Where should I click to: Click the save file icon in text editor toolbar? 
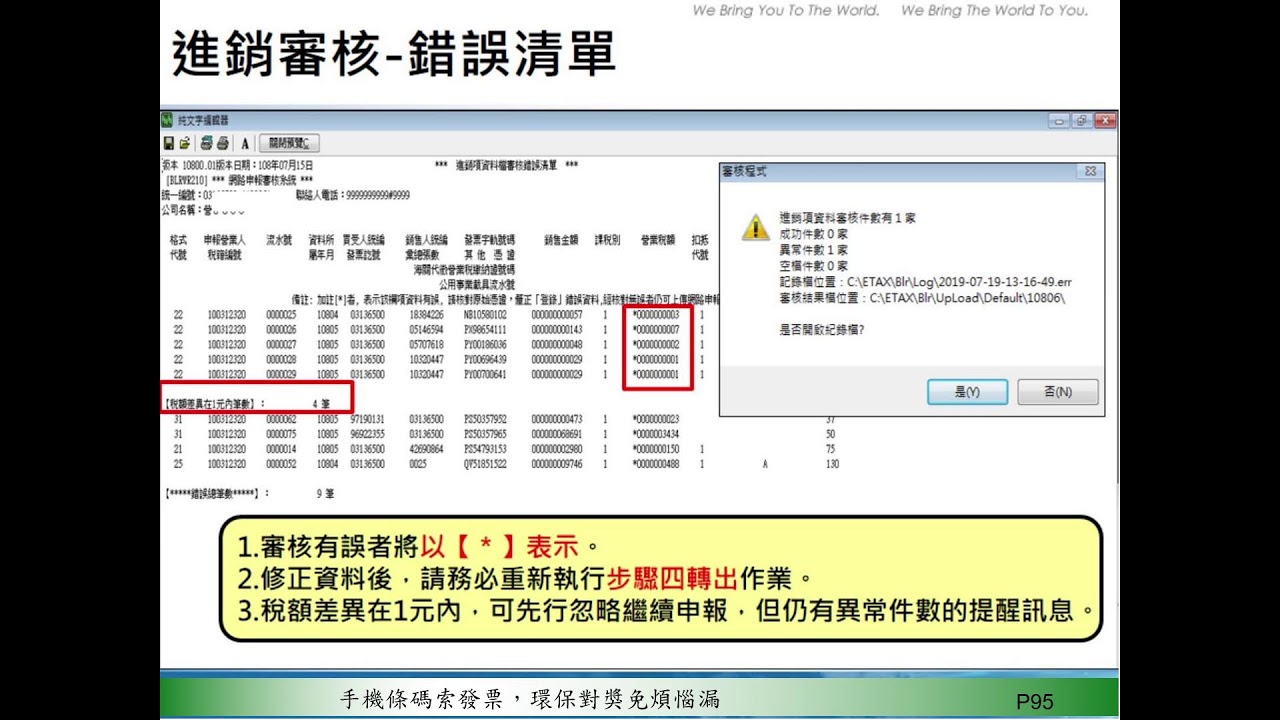[169, 143]
